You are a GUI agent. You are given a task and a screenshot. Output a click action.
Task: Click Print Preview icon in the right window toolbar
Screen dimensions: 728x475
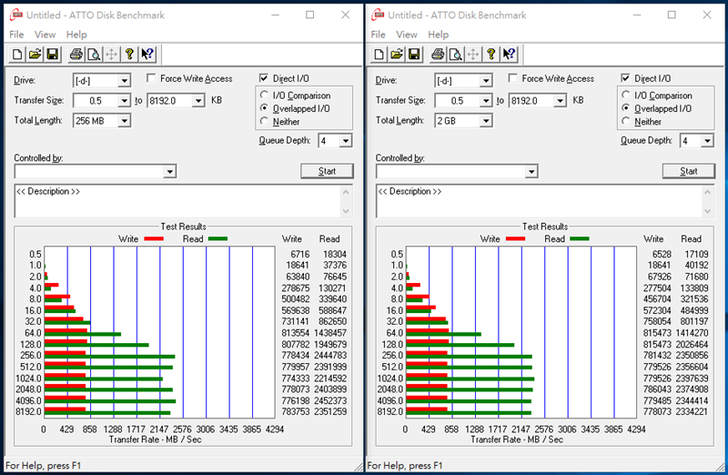454,54
